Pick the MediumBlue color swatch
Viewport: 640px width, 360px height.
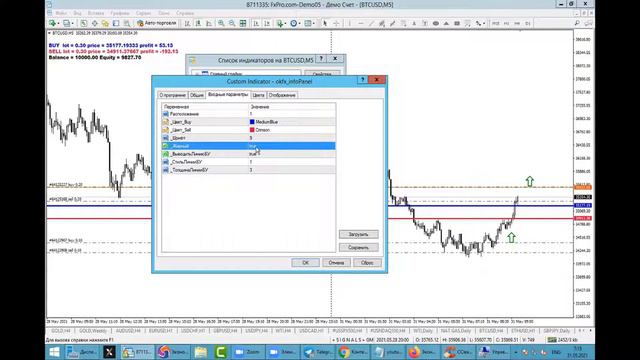[x=252, y=122]
